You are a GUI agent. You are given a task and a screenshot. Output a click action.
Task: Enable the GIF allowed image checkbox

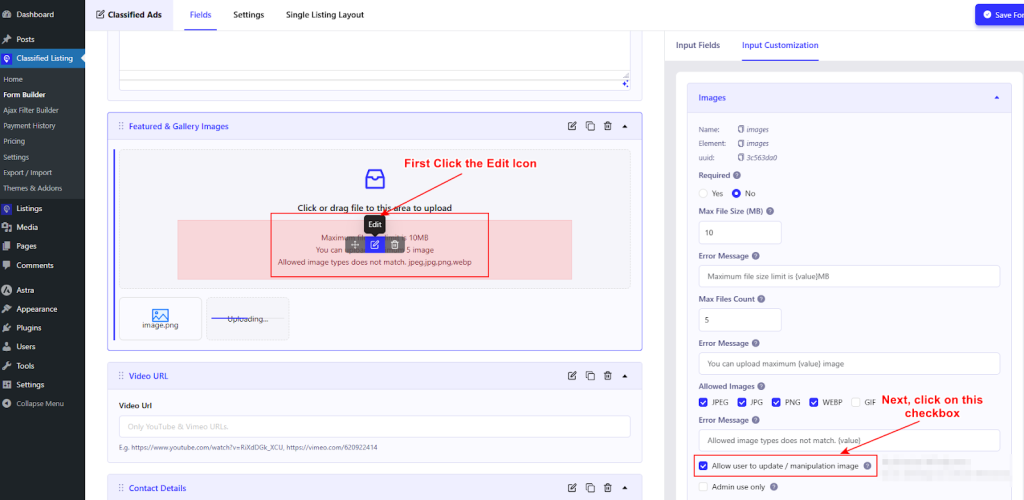tap(856, 402)
